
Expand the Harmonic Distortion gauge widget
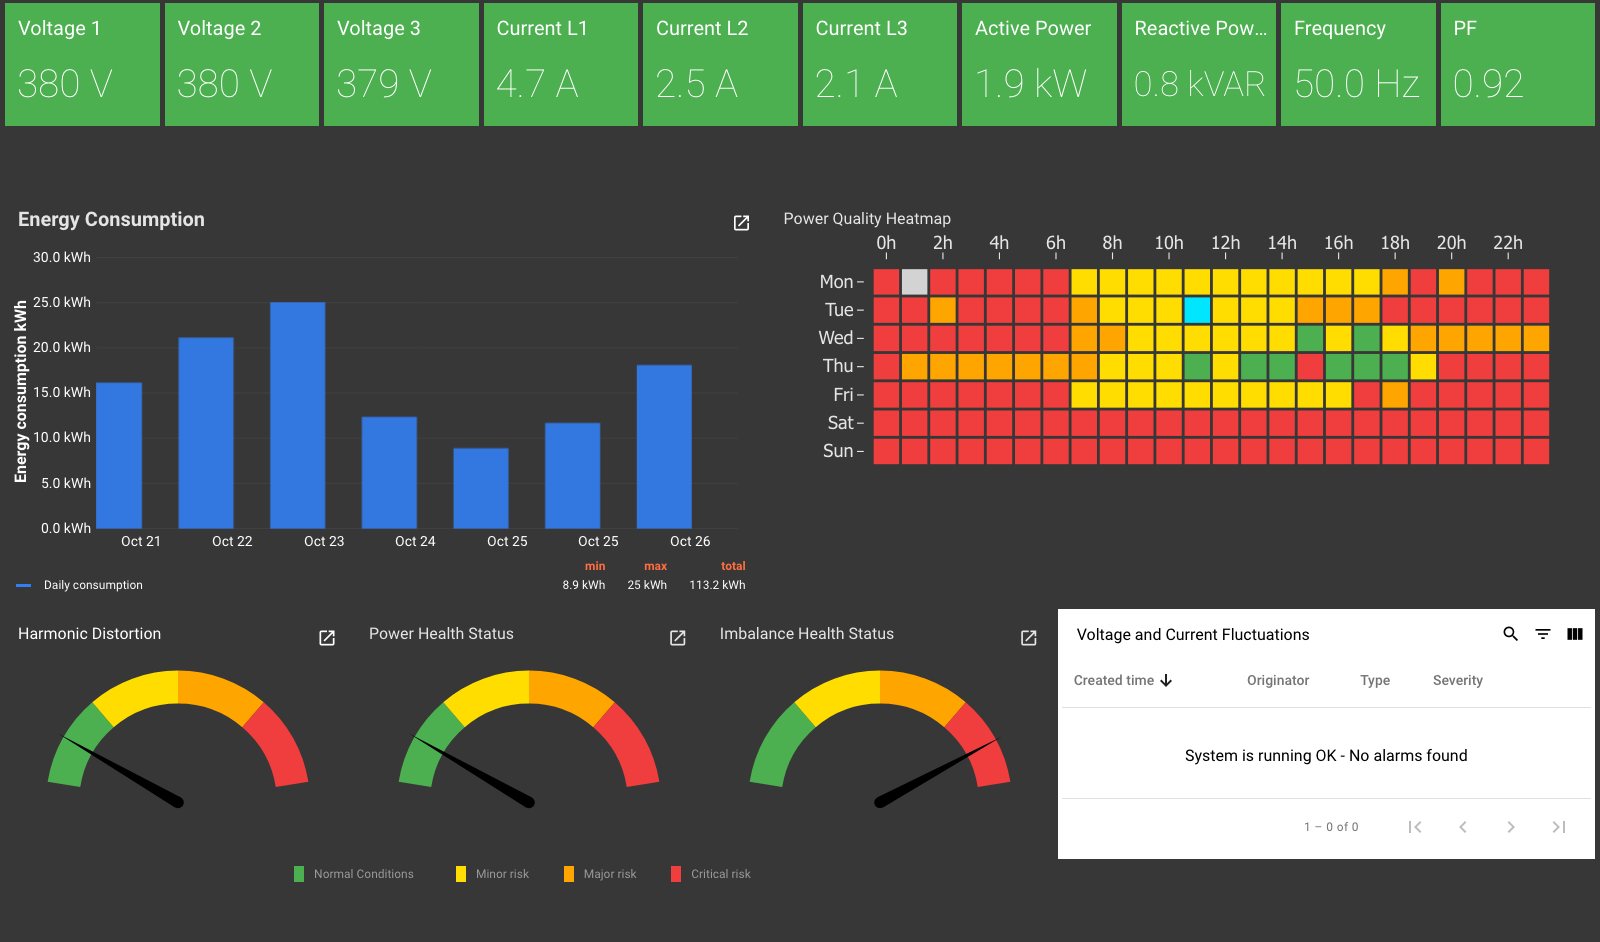[x=327, y=638]
